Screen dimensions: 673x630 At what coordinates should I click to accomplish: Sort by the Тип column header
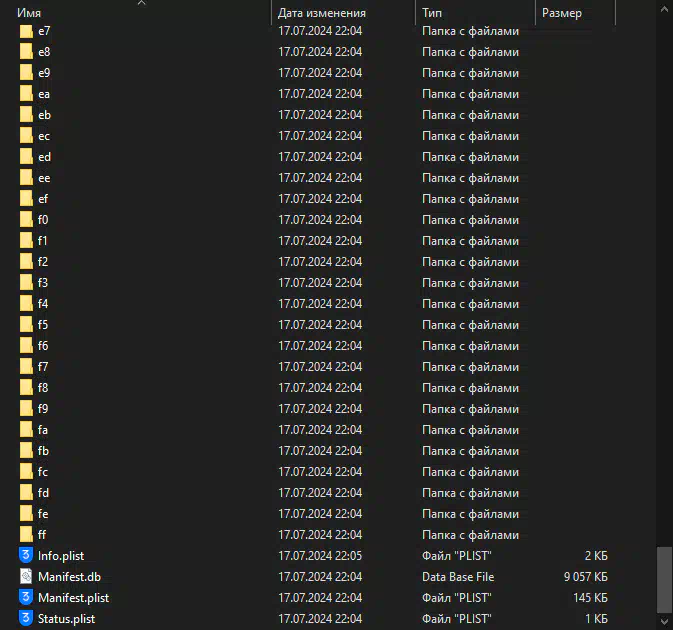(x=432, y=13)
